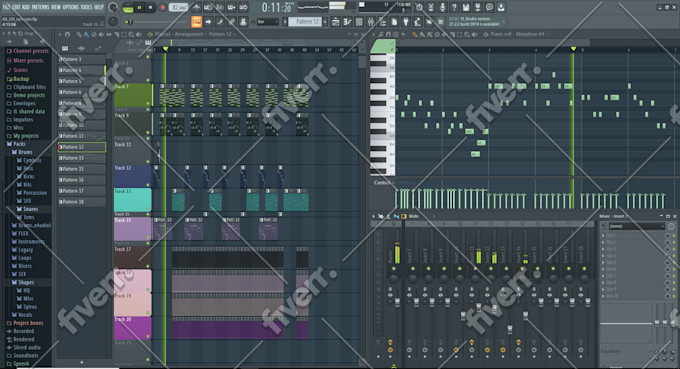
Task: Open the EDIT menu
Action: 16,7
